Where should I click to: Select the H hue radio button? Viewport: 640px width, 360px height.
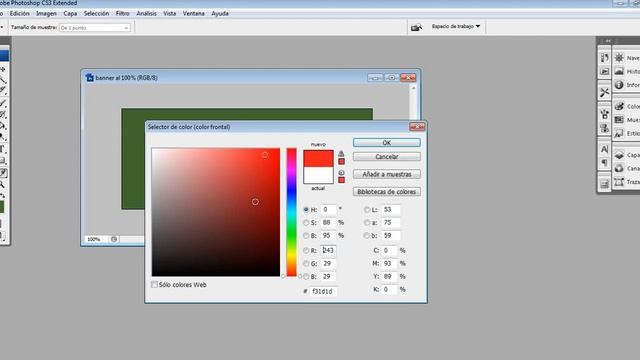pos(306,209)
